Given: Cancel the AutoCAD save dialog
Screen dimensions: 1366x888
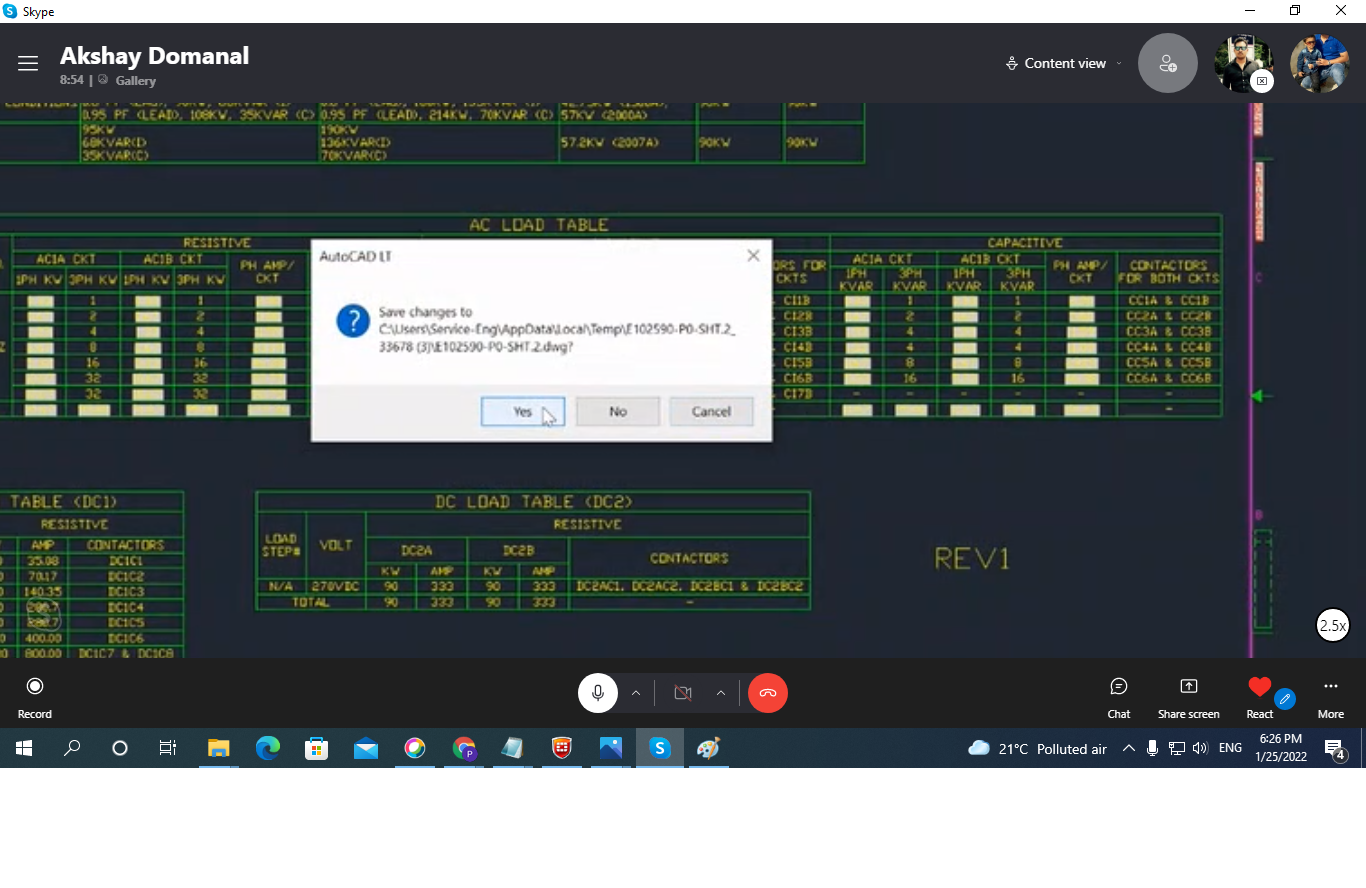Looking at the screenshot, I should [x=711, y=412].
